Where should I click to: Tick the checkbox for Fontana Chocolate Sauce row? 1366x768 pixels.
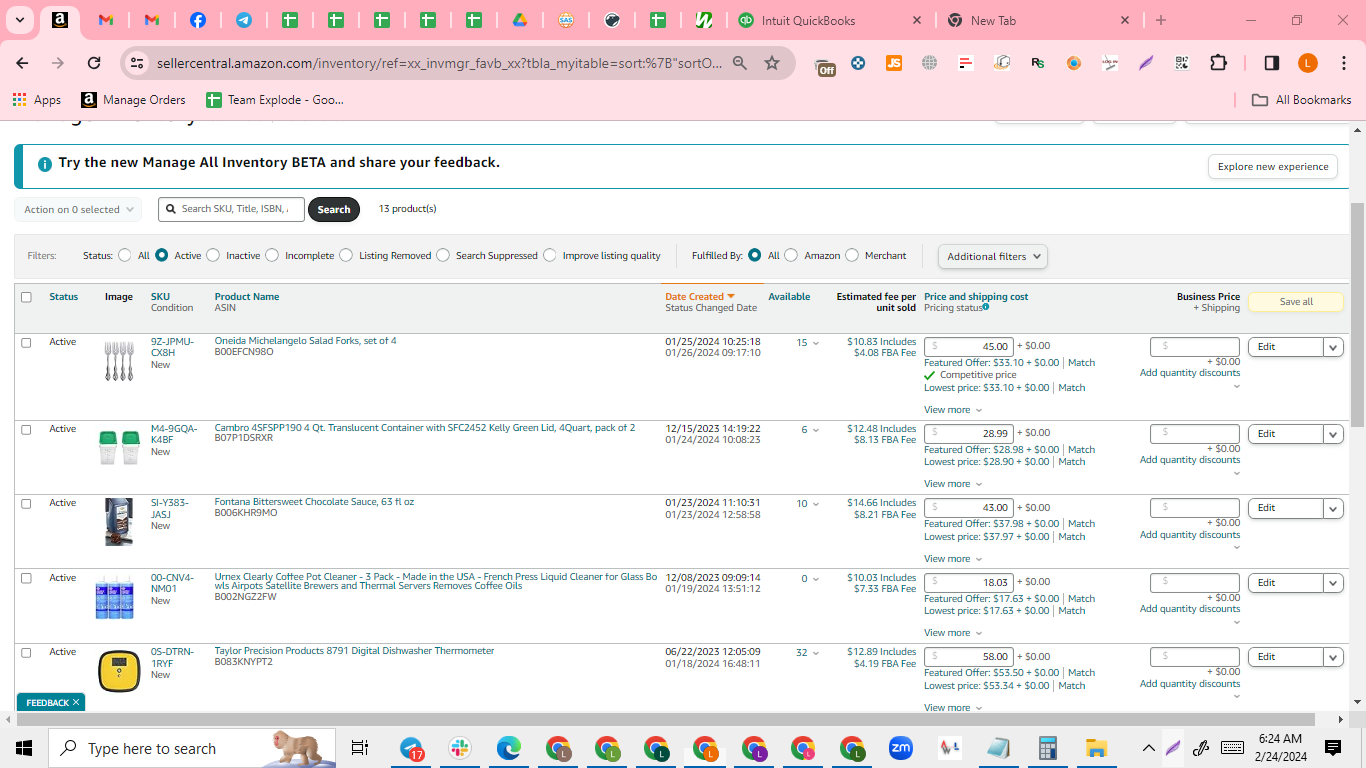(x=26, y=504)
